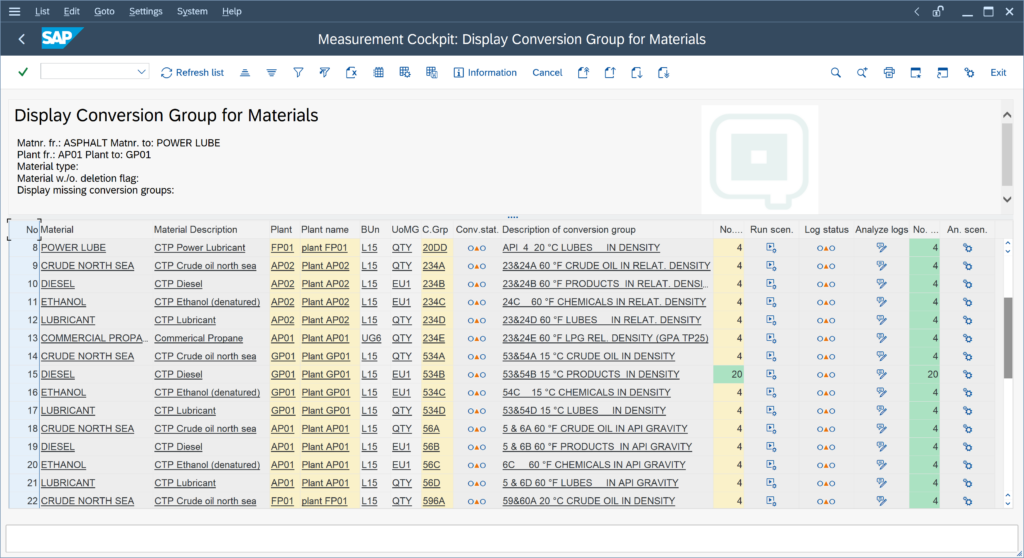Viewport: 1024px width, 558px height.
Task: Click conversion group 534B link
Action: pyautogui.click(x=434, y=374)
